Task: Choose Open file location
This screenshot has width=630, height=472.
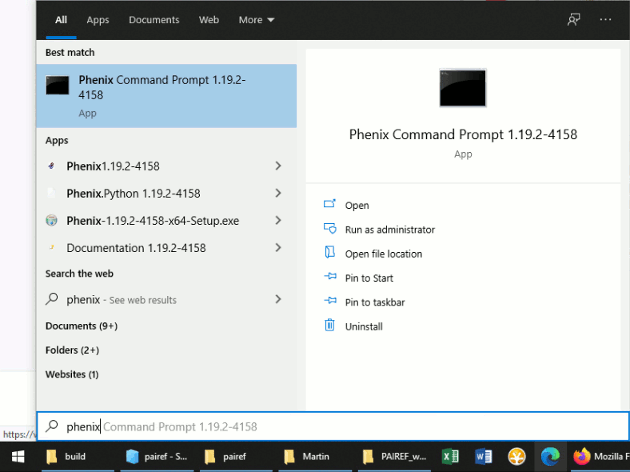Action: 383,253
